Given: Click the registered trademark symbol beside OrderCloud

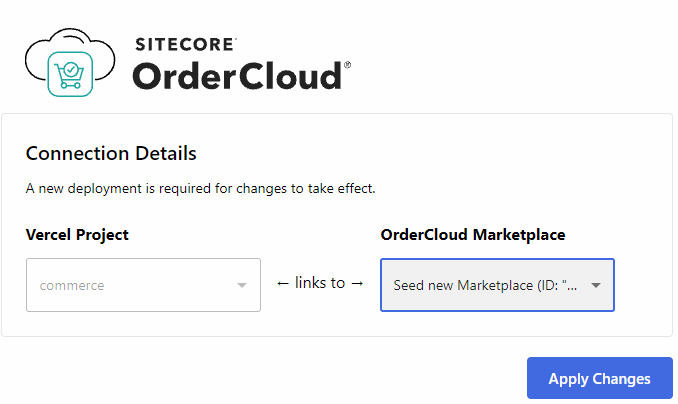Looking at the screenshot, I should [x=347, y=65].
